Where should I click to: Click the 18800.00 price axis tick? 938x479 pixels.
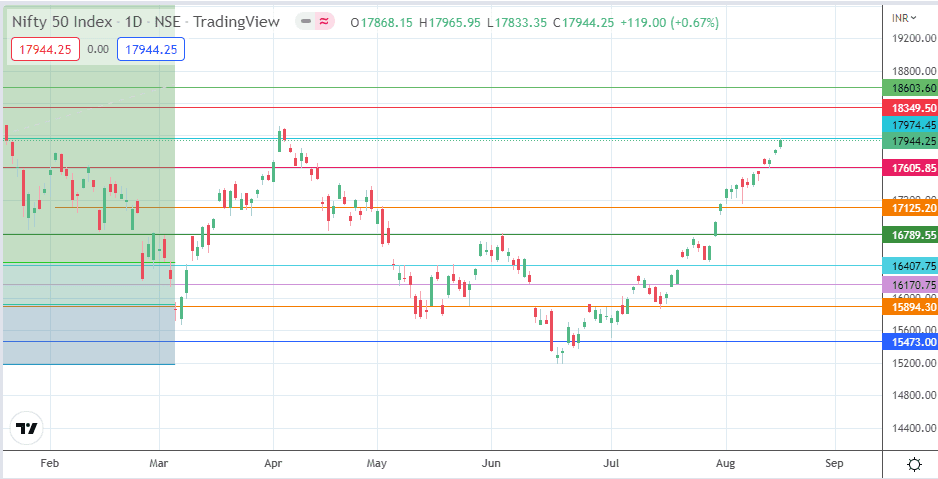point(912,71)
